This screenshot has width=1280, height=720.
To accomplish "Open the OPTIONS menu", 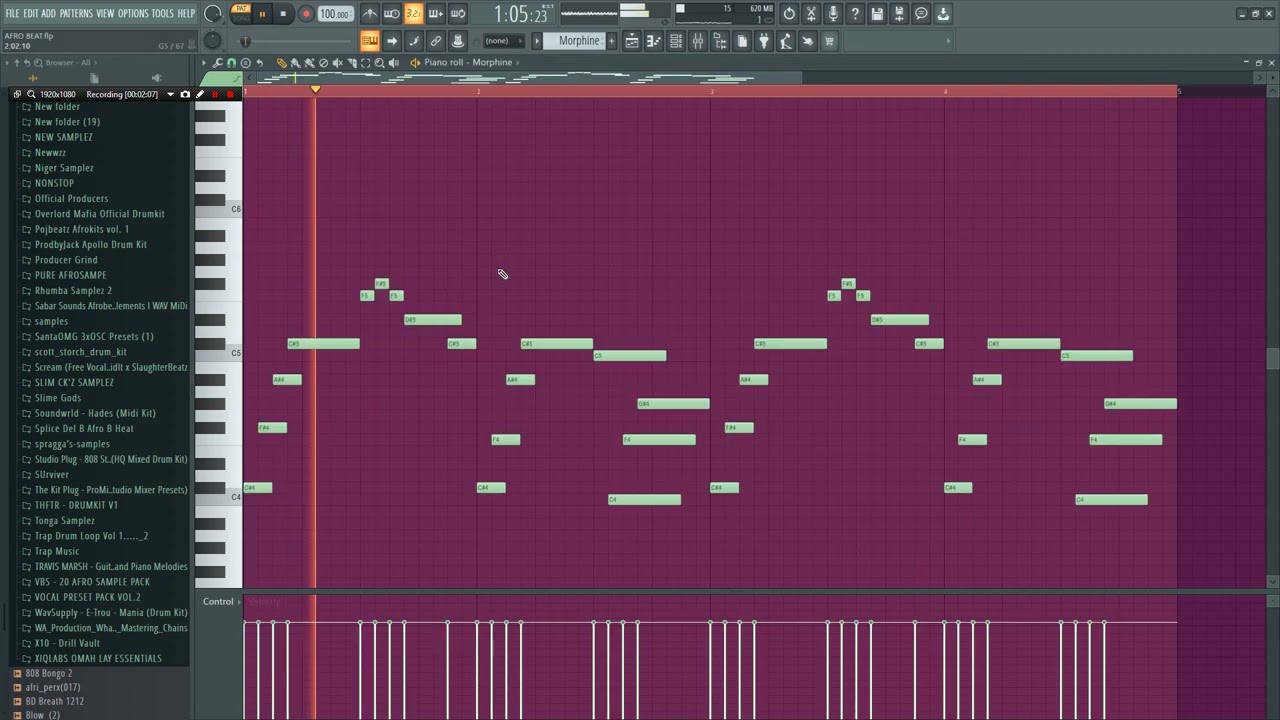I will [x=133, y=13].
